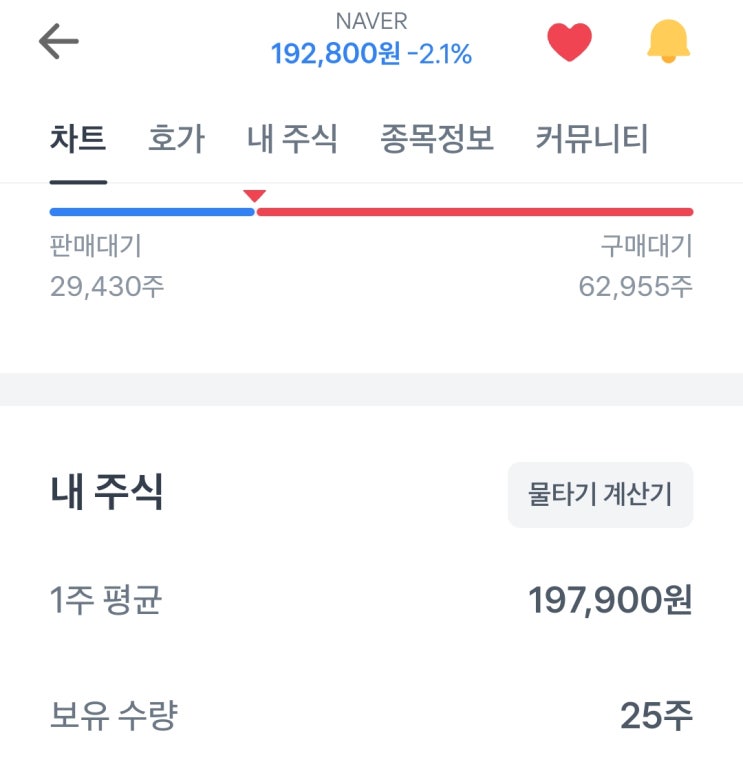Open the 커뮤니티 tab
This screenshot has width=743, height=773.
click(592, 138)
